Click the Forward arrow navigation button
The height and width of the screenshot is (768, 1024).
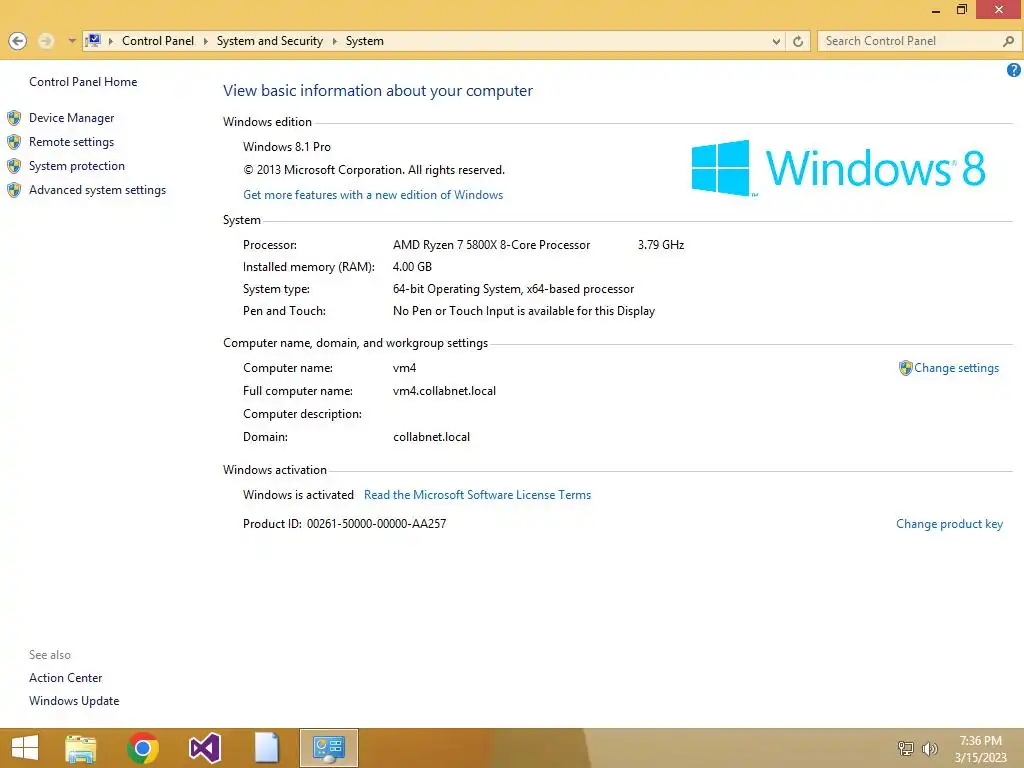click(x=46, y=41)
